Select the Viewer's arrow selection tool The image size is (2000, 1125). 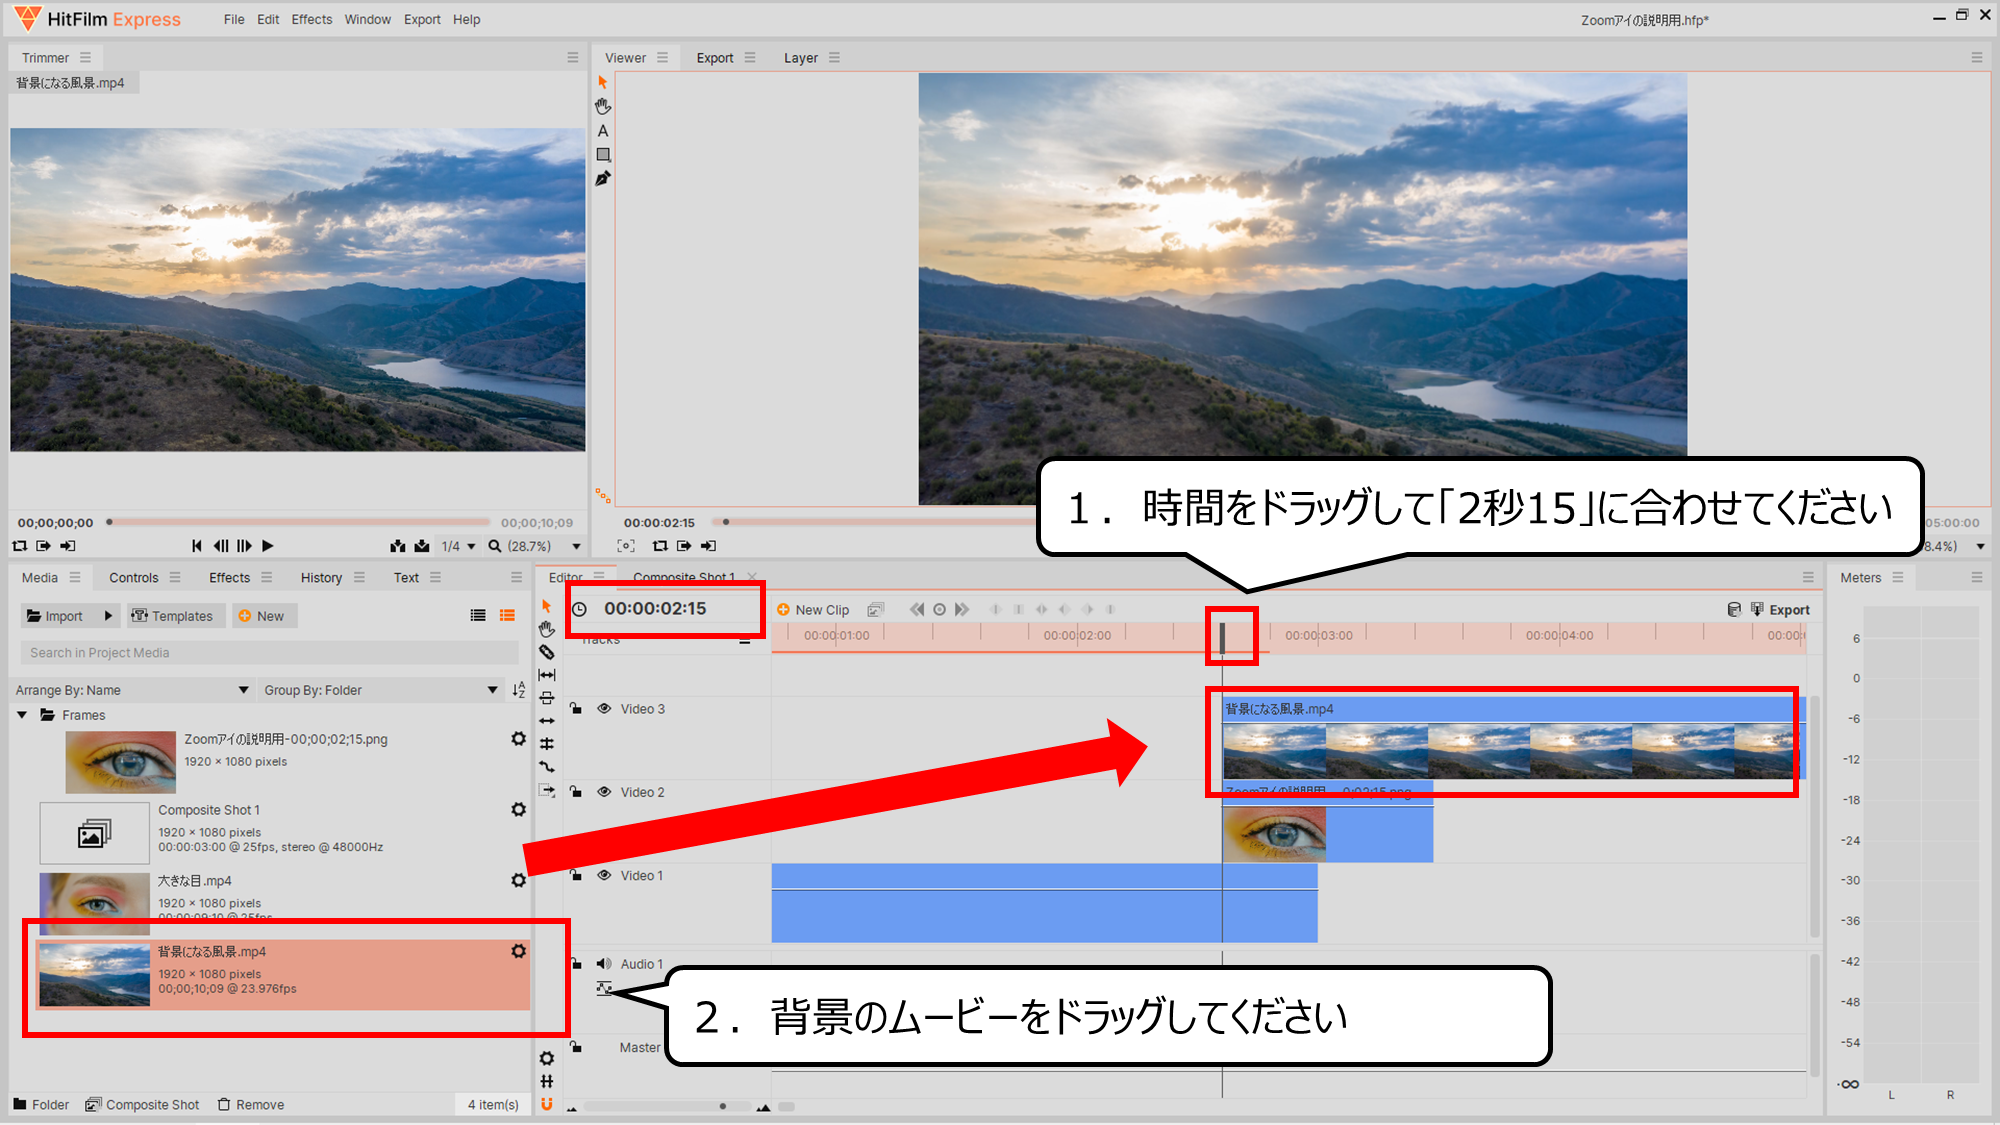click(602, 82)
